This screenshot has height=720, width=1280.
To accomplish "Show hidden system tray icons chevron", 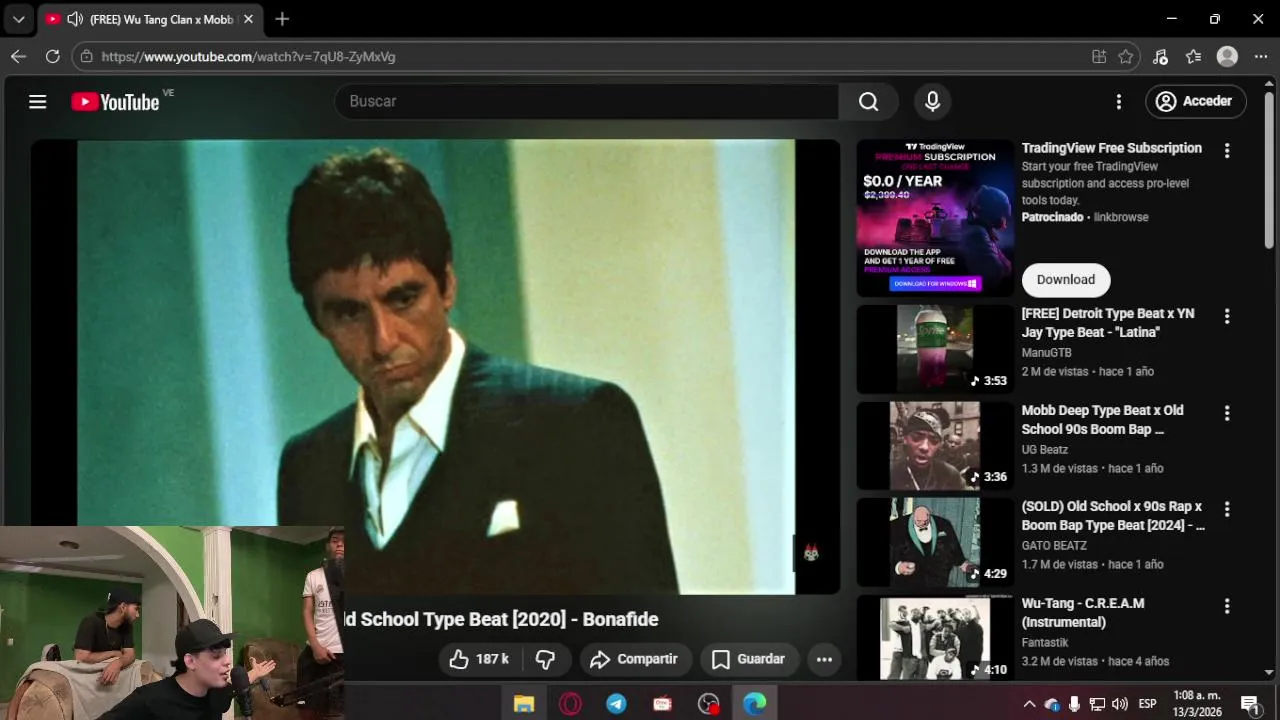I will point(1029,704).
